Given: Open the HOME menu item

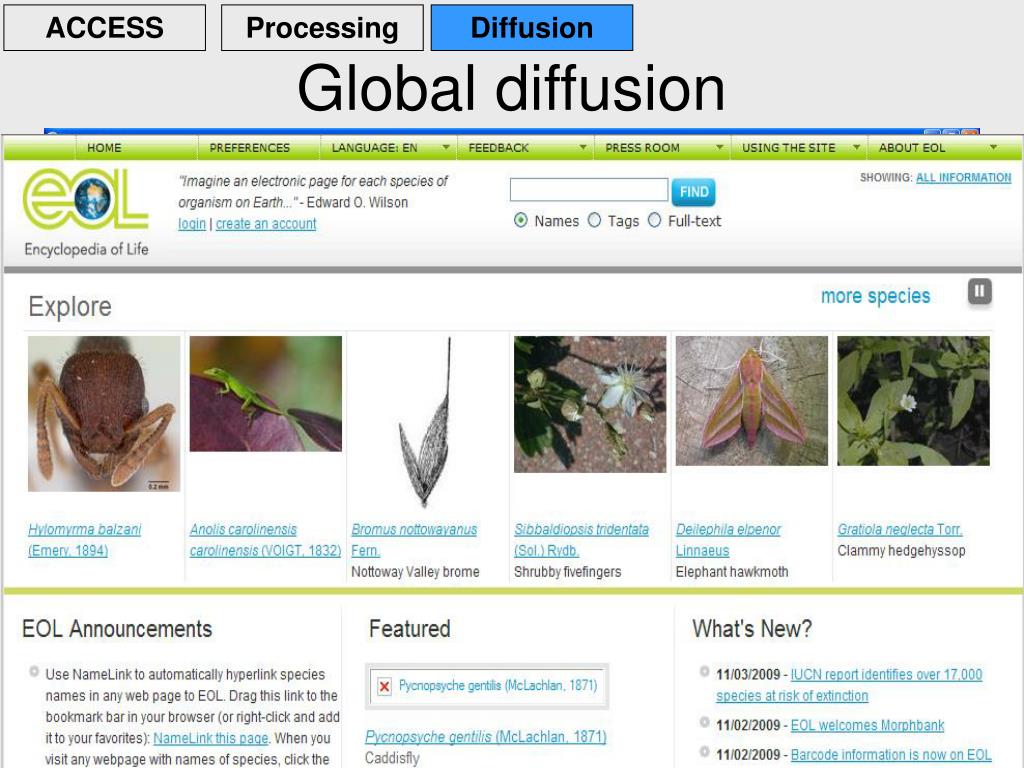Looking at the screenshot, I should 104,148.
